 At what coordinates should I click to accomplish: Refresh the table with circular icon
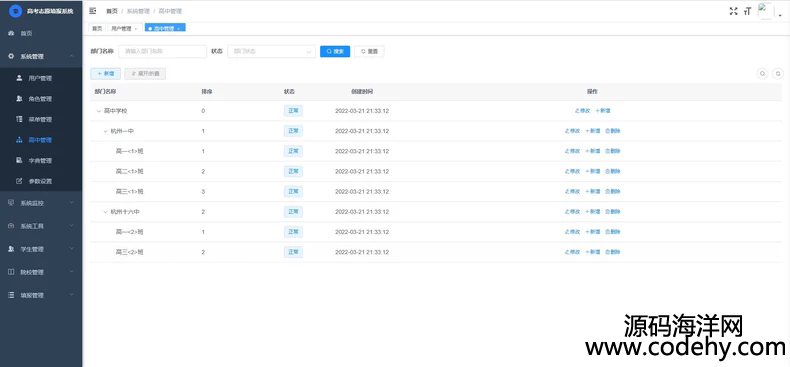coord(778,74)
